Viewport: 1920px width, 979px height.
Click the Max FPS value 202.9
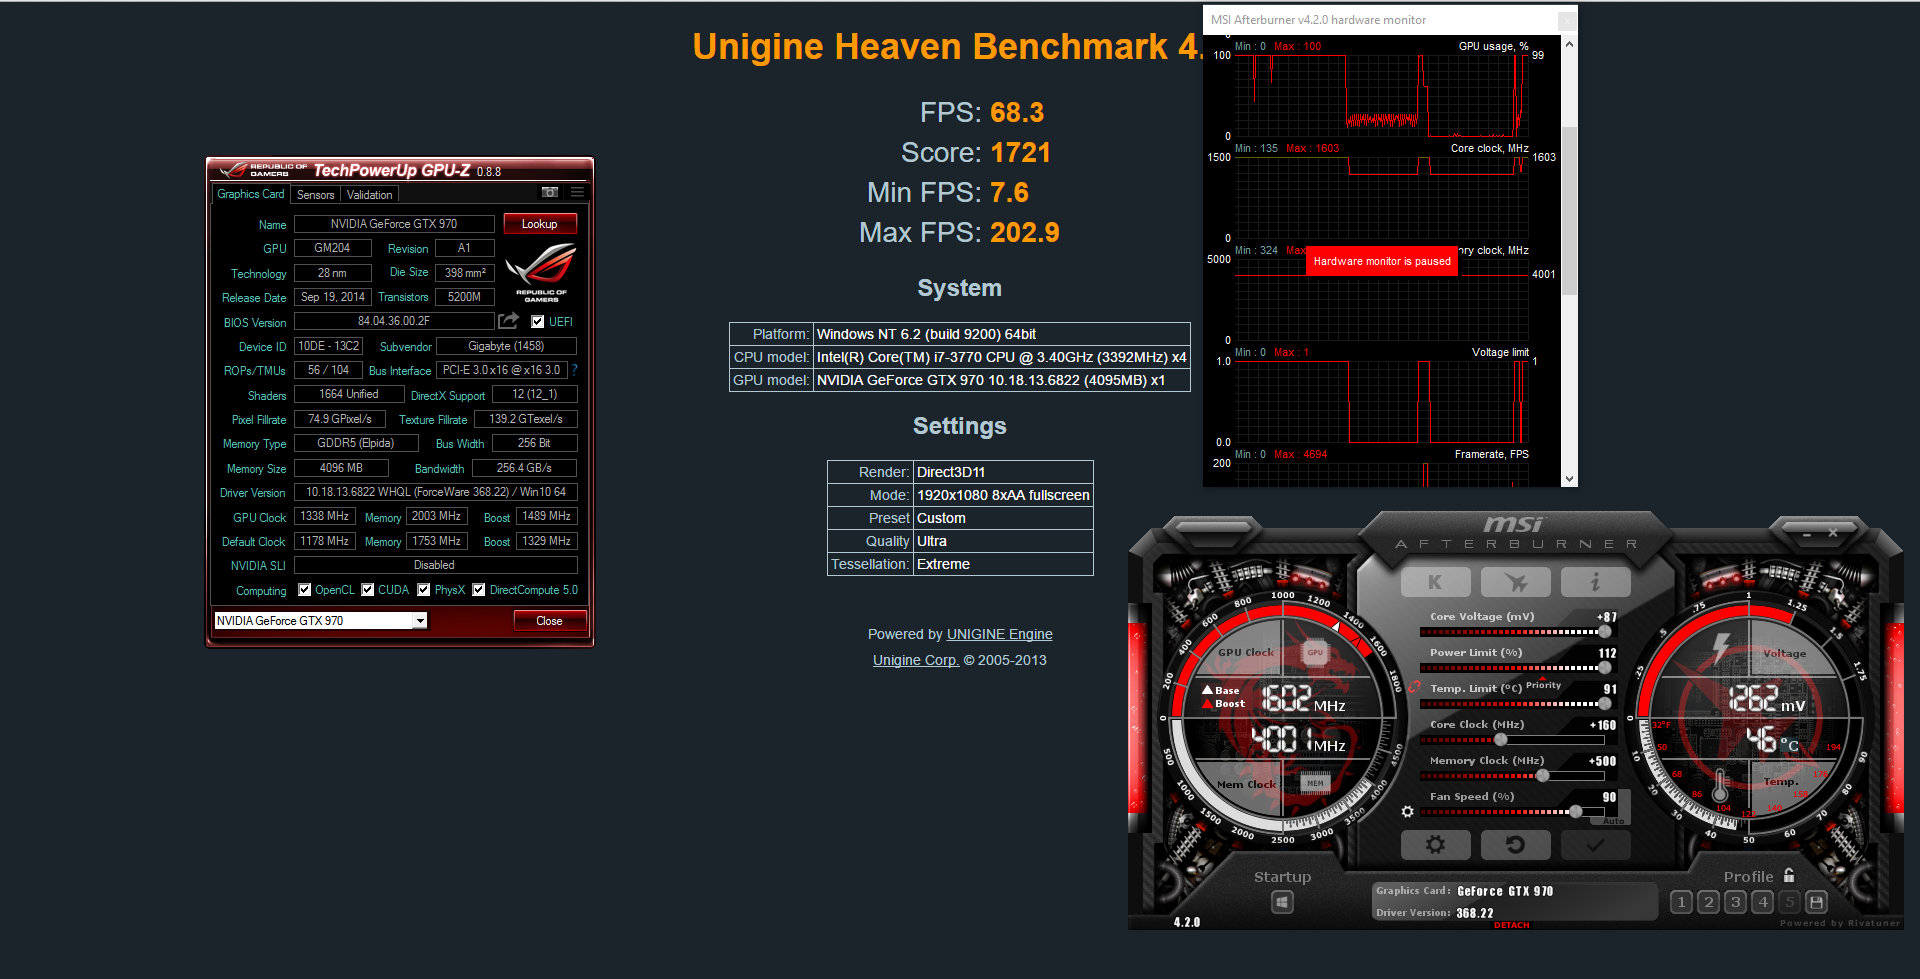1024,232
